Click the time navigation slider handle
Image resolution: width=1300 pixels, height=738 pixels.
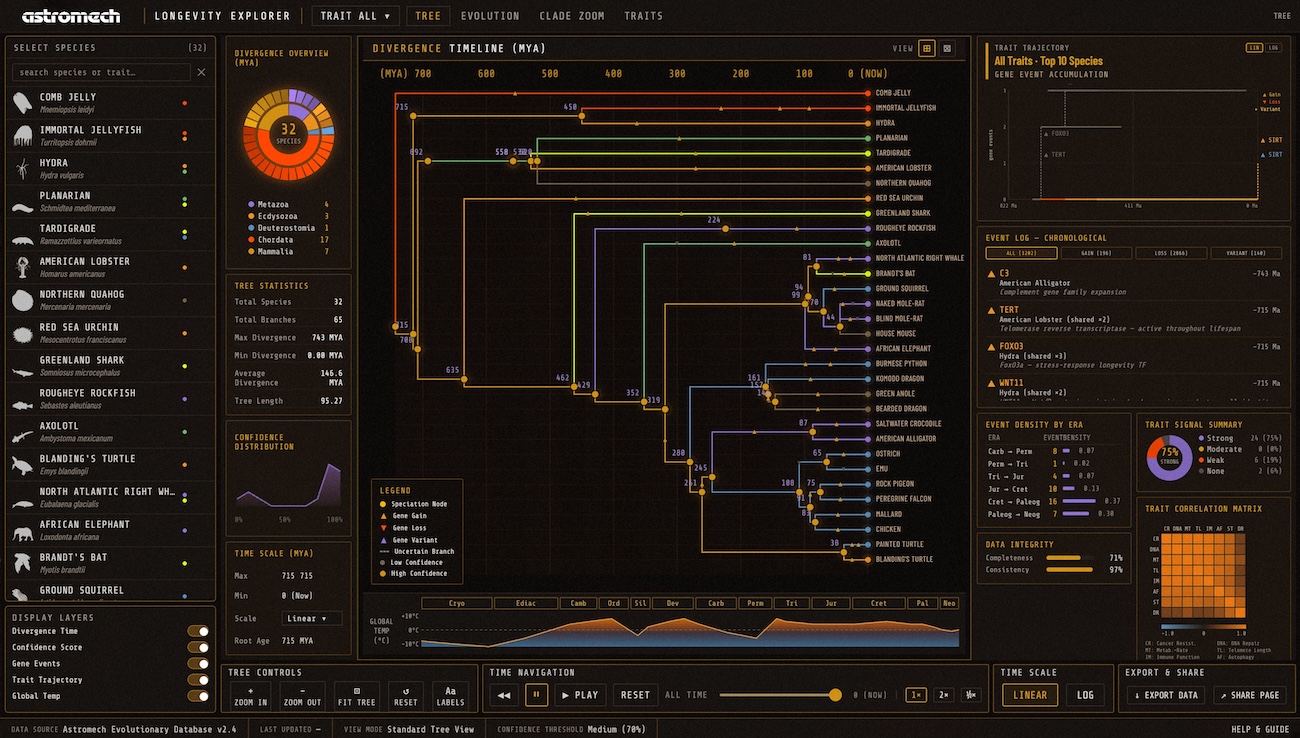pyautogui.click(x=835, y=695)
